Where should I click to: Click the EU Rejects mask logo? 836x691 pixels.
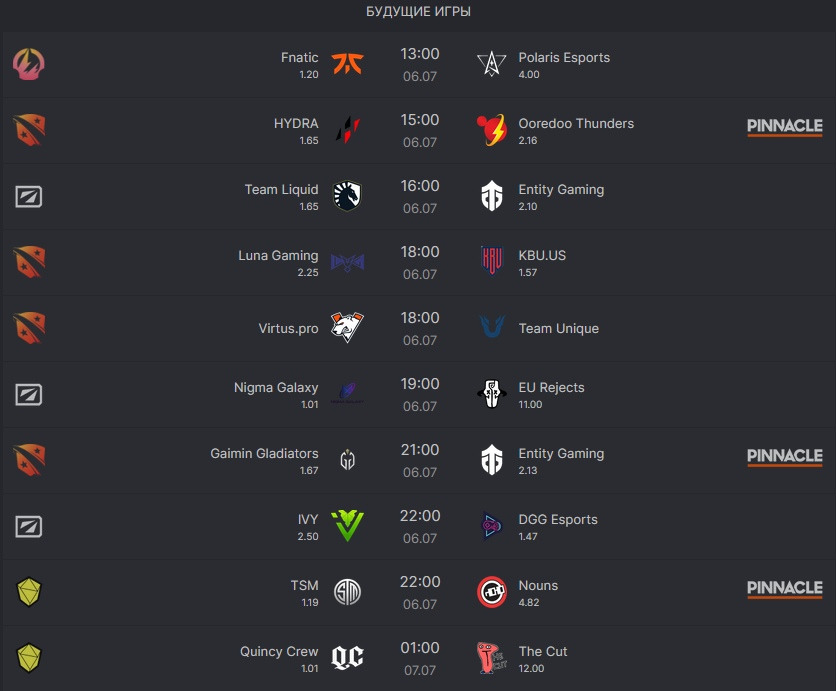point(492,394)
